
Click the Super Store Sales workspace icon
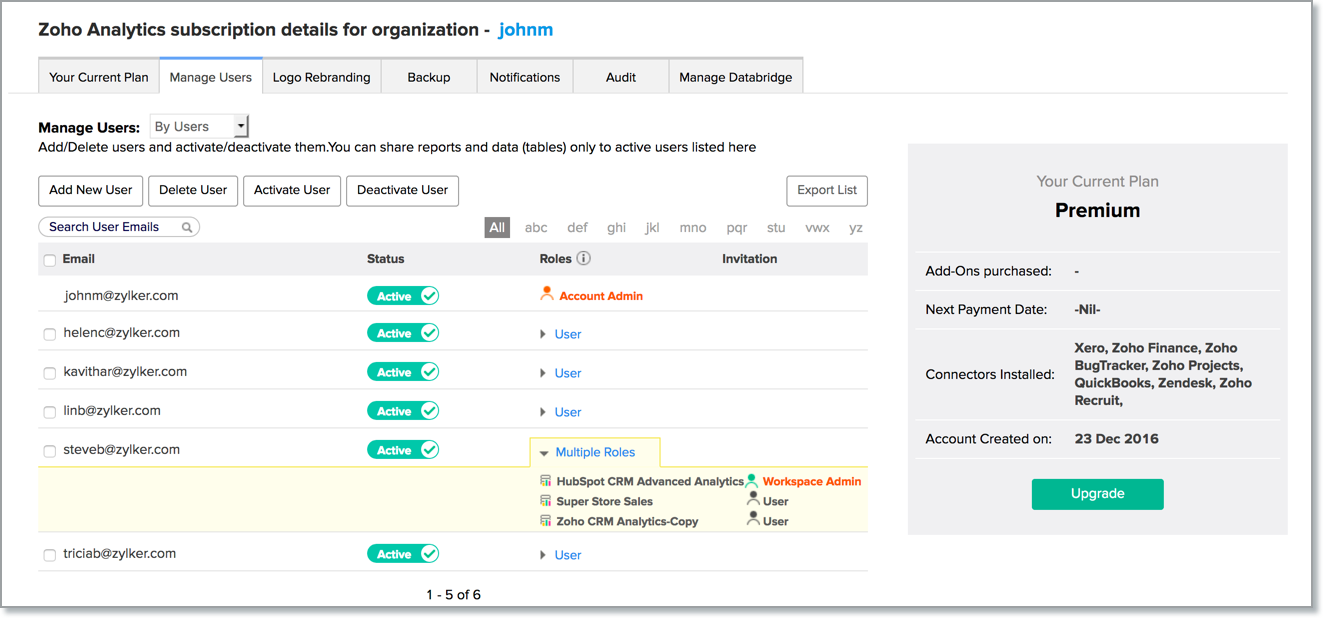[x=546, y=501]
